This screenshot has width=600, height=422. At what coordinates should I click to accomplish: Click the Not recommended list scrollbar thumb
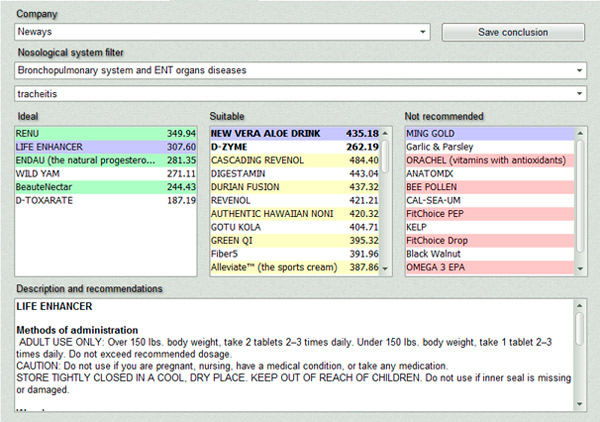point(580,196)
